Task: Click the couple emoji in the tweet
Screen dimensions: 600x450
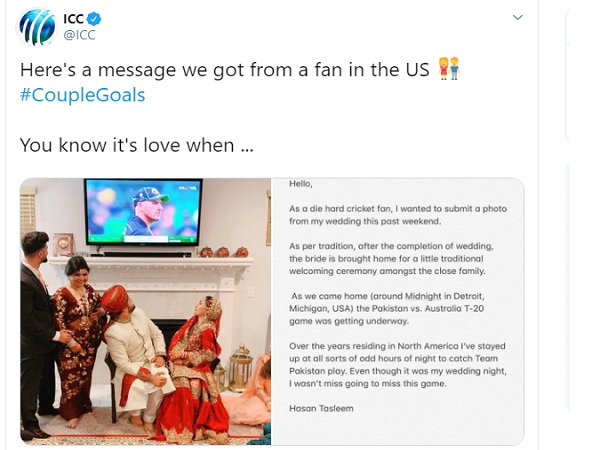Action: pos(449,70)
